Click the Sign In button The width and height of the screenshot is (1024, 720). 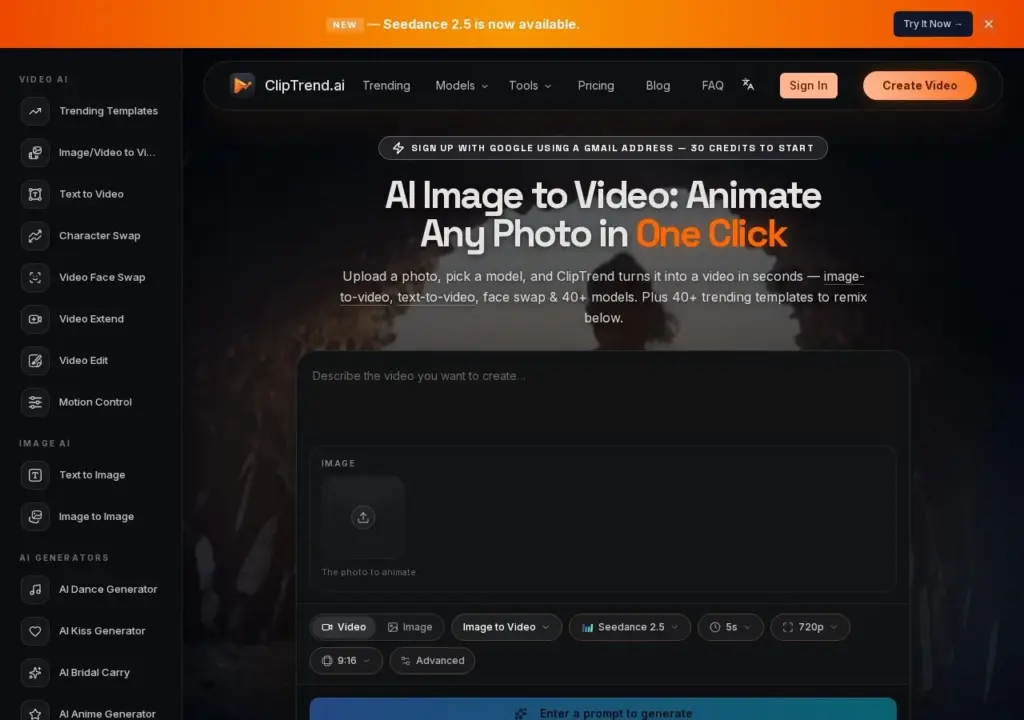(x=808, y=86)
